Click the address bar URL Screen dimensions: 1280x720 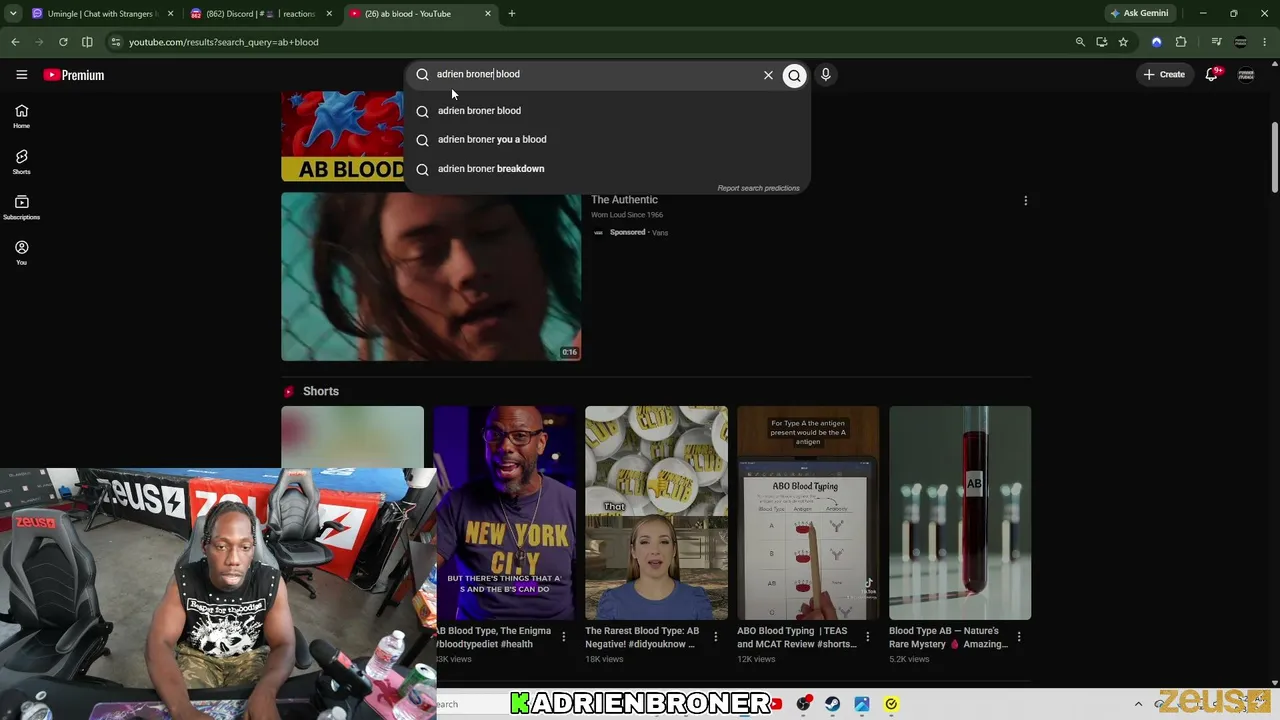[223, 42]
